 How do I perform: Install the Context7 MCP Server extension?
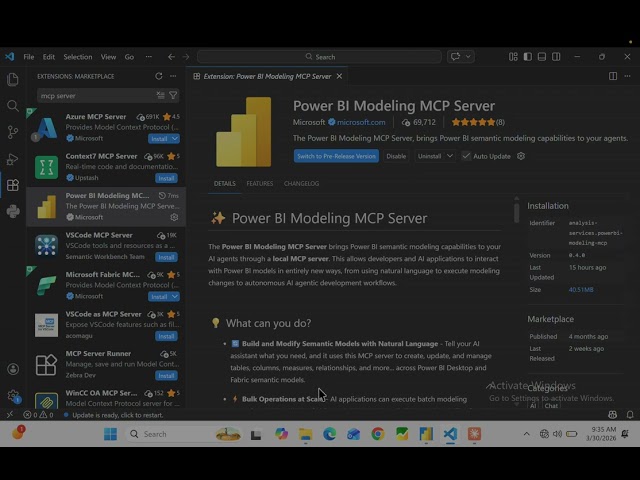pyautogui.click(x=166, y=178)
